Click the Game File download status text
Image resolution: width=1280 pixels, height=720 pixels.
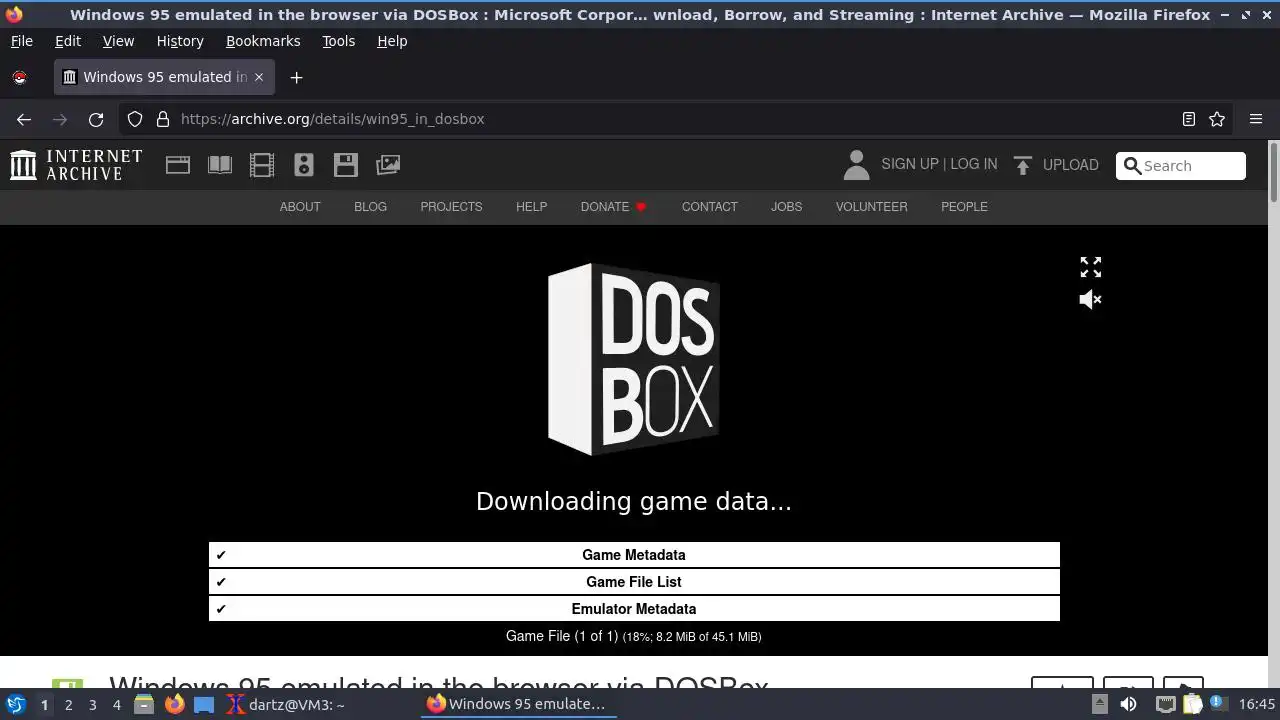click(x=634, y=636)
